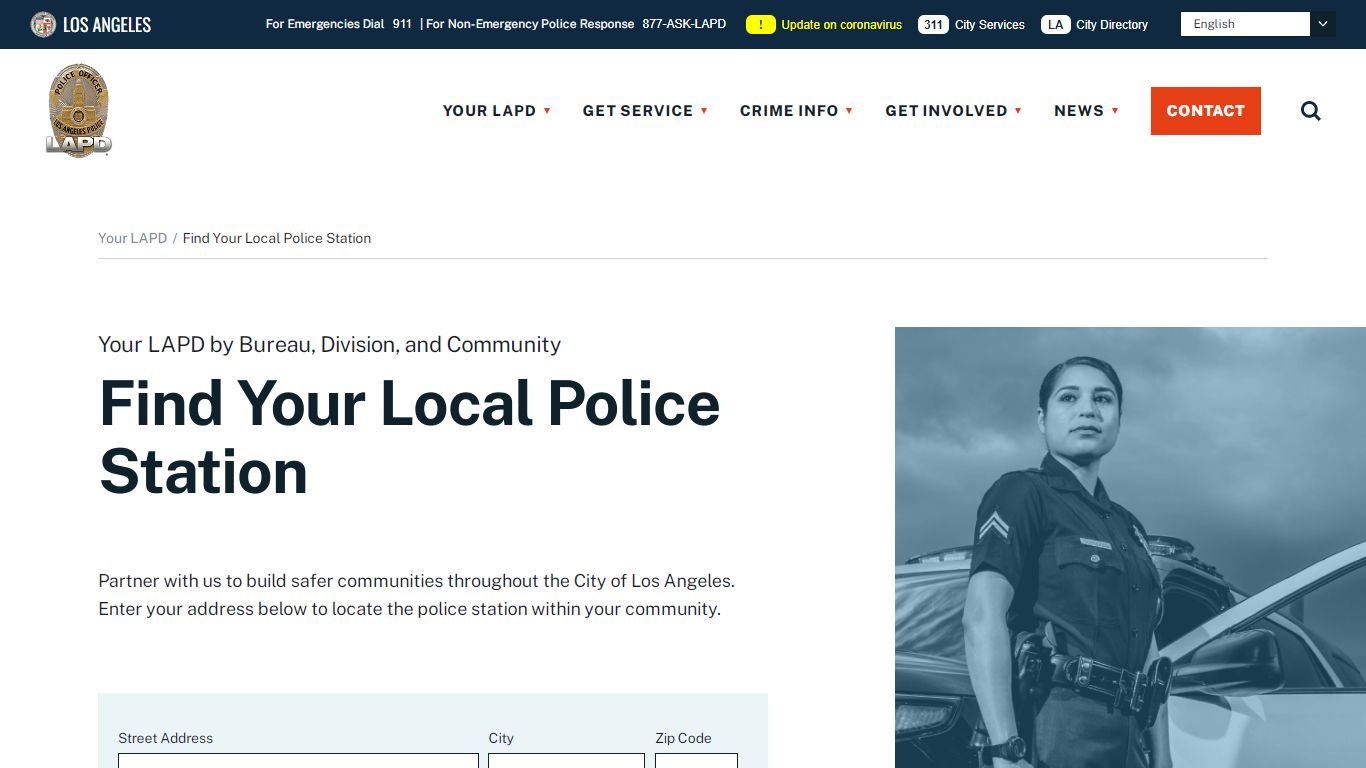This screenshot has height=768, width=1366.
Task: Expand the CRIME INFO menu
Action: coord(796,111)
